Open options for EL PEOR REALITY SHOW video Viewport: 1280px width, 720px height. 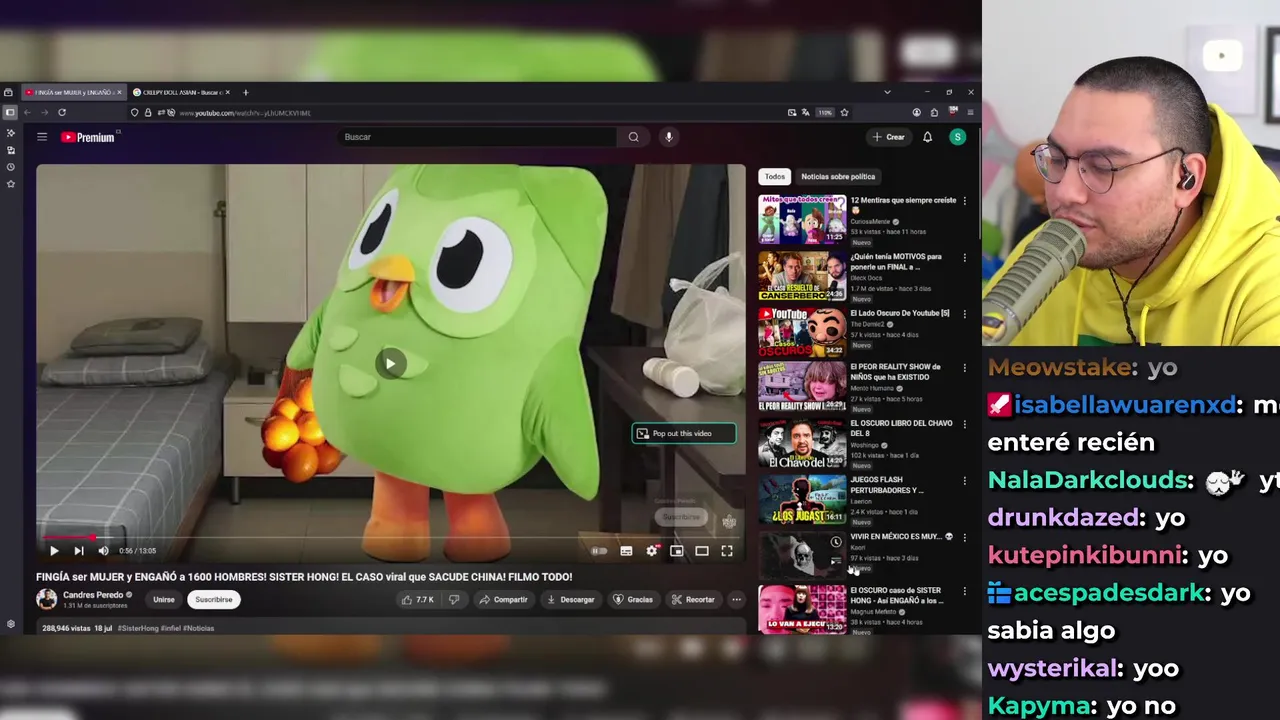[x=964, y=368]
